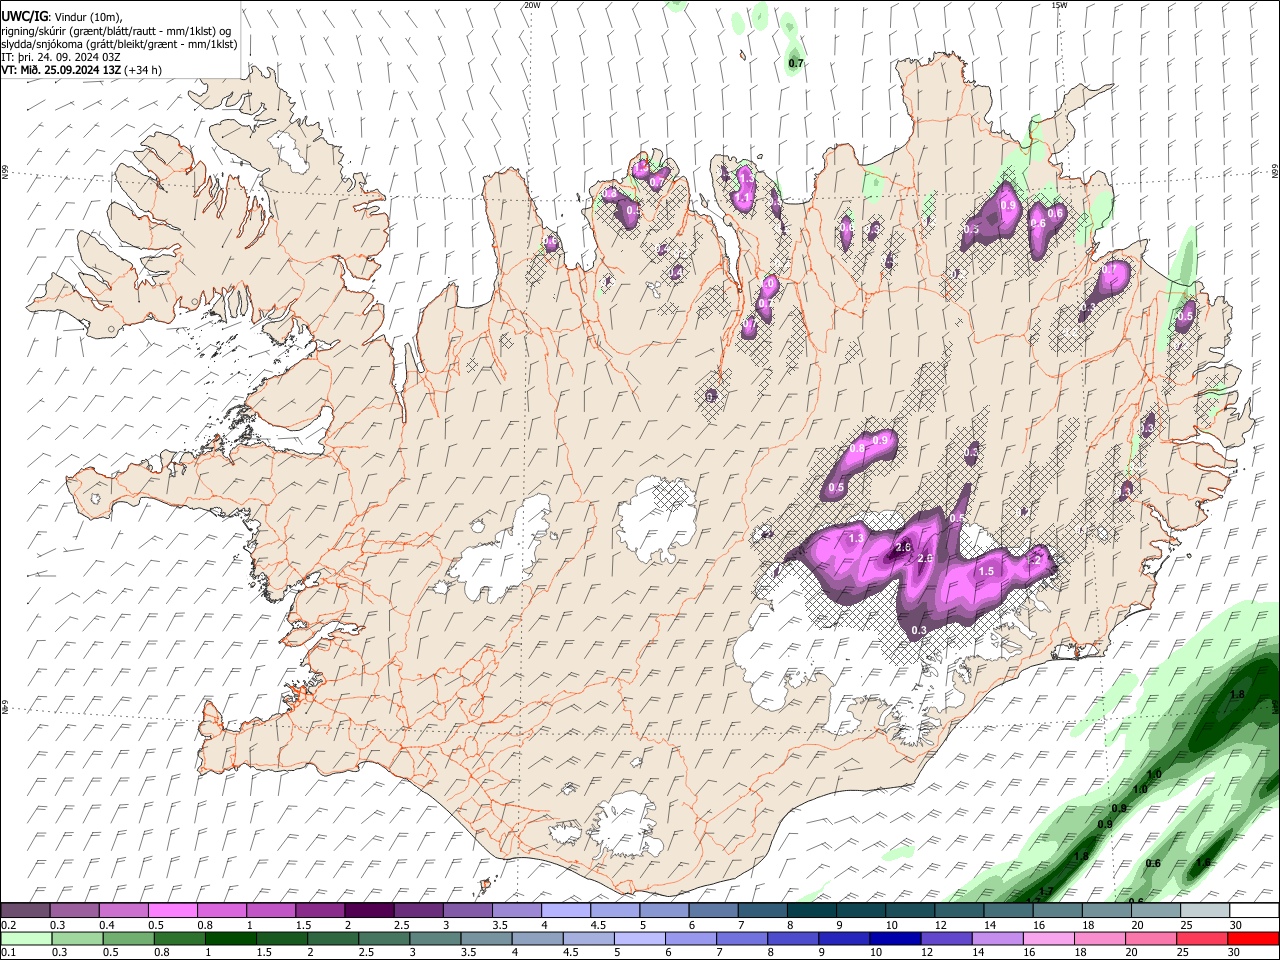Click the rain legend label "0.1" in bottom row
Screen dimensions: 1280x960
pos(9,953)
